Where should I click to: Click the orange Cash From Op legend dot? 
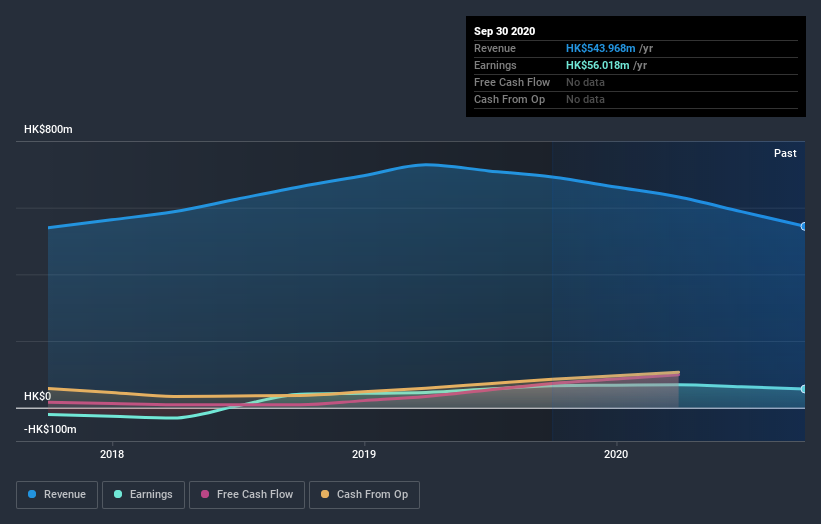[325, 494]
